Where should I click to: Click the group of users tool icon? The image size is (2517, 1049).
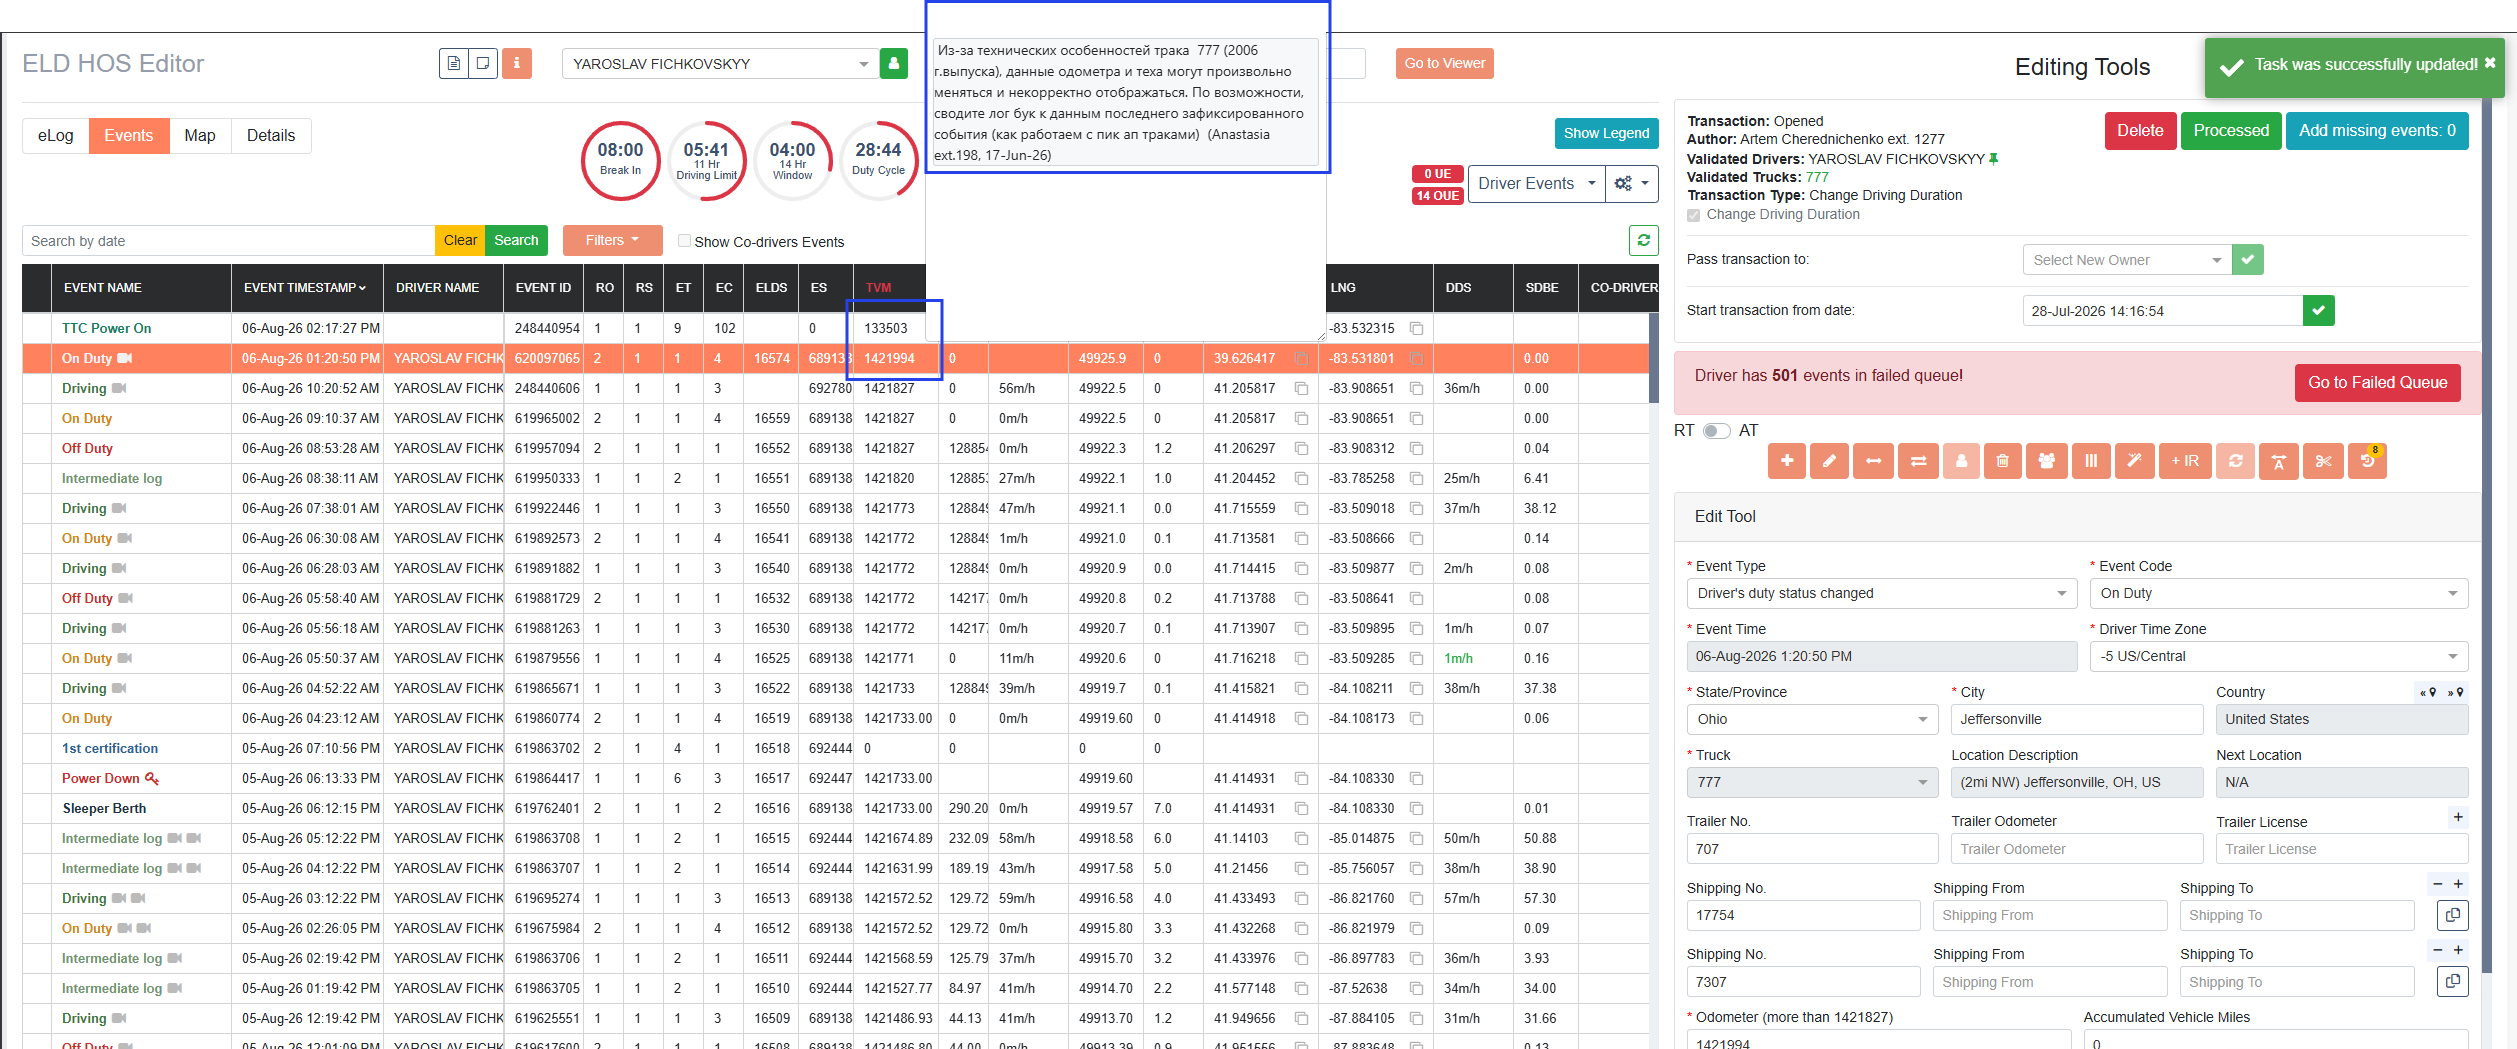click(x=2047, y=461)
